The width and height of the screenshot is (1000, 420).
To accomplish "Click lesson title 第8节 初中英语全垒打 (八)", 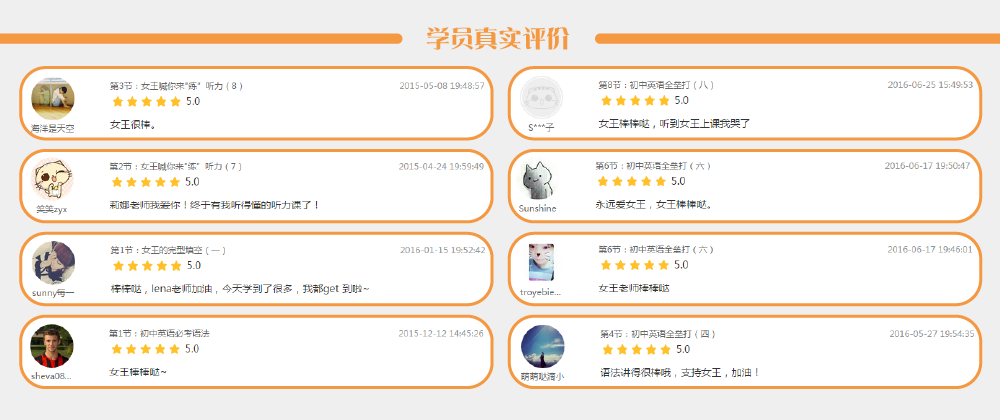I will click(x=656, y=85).
